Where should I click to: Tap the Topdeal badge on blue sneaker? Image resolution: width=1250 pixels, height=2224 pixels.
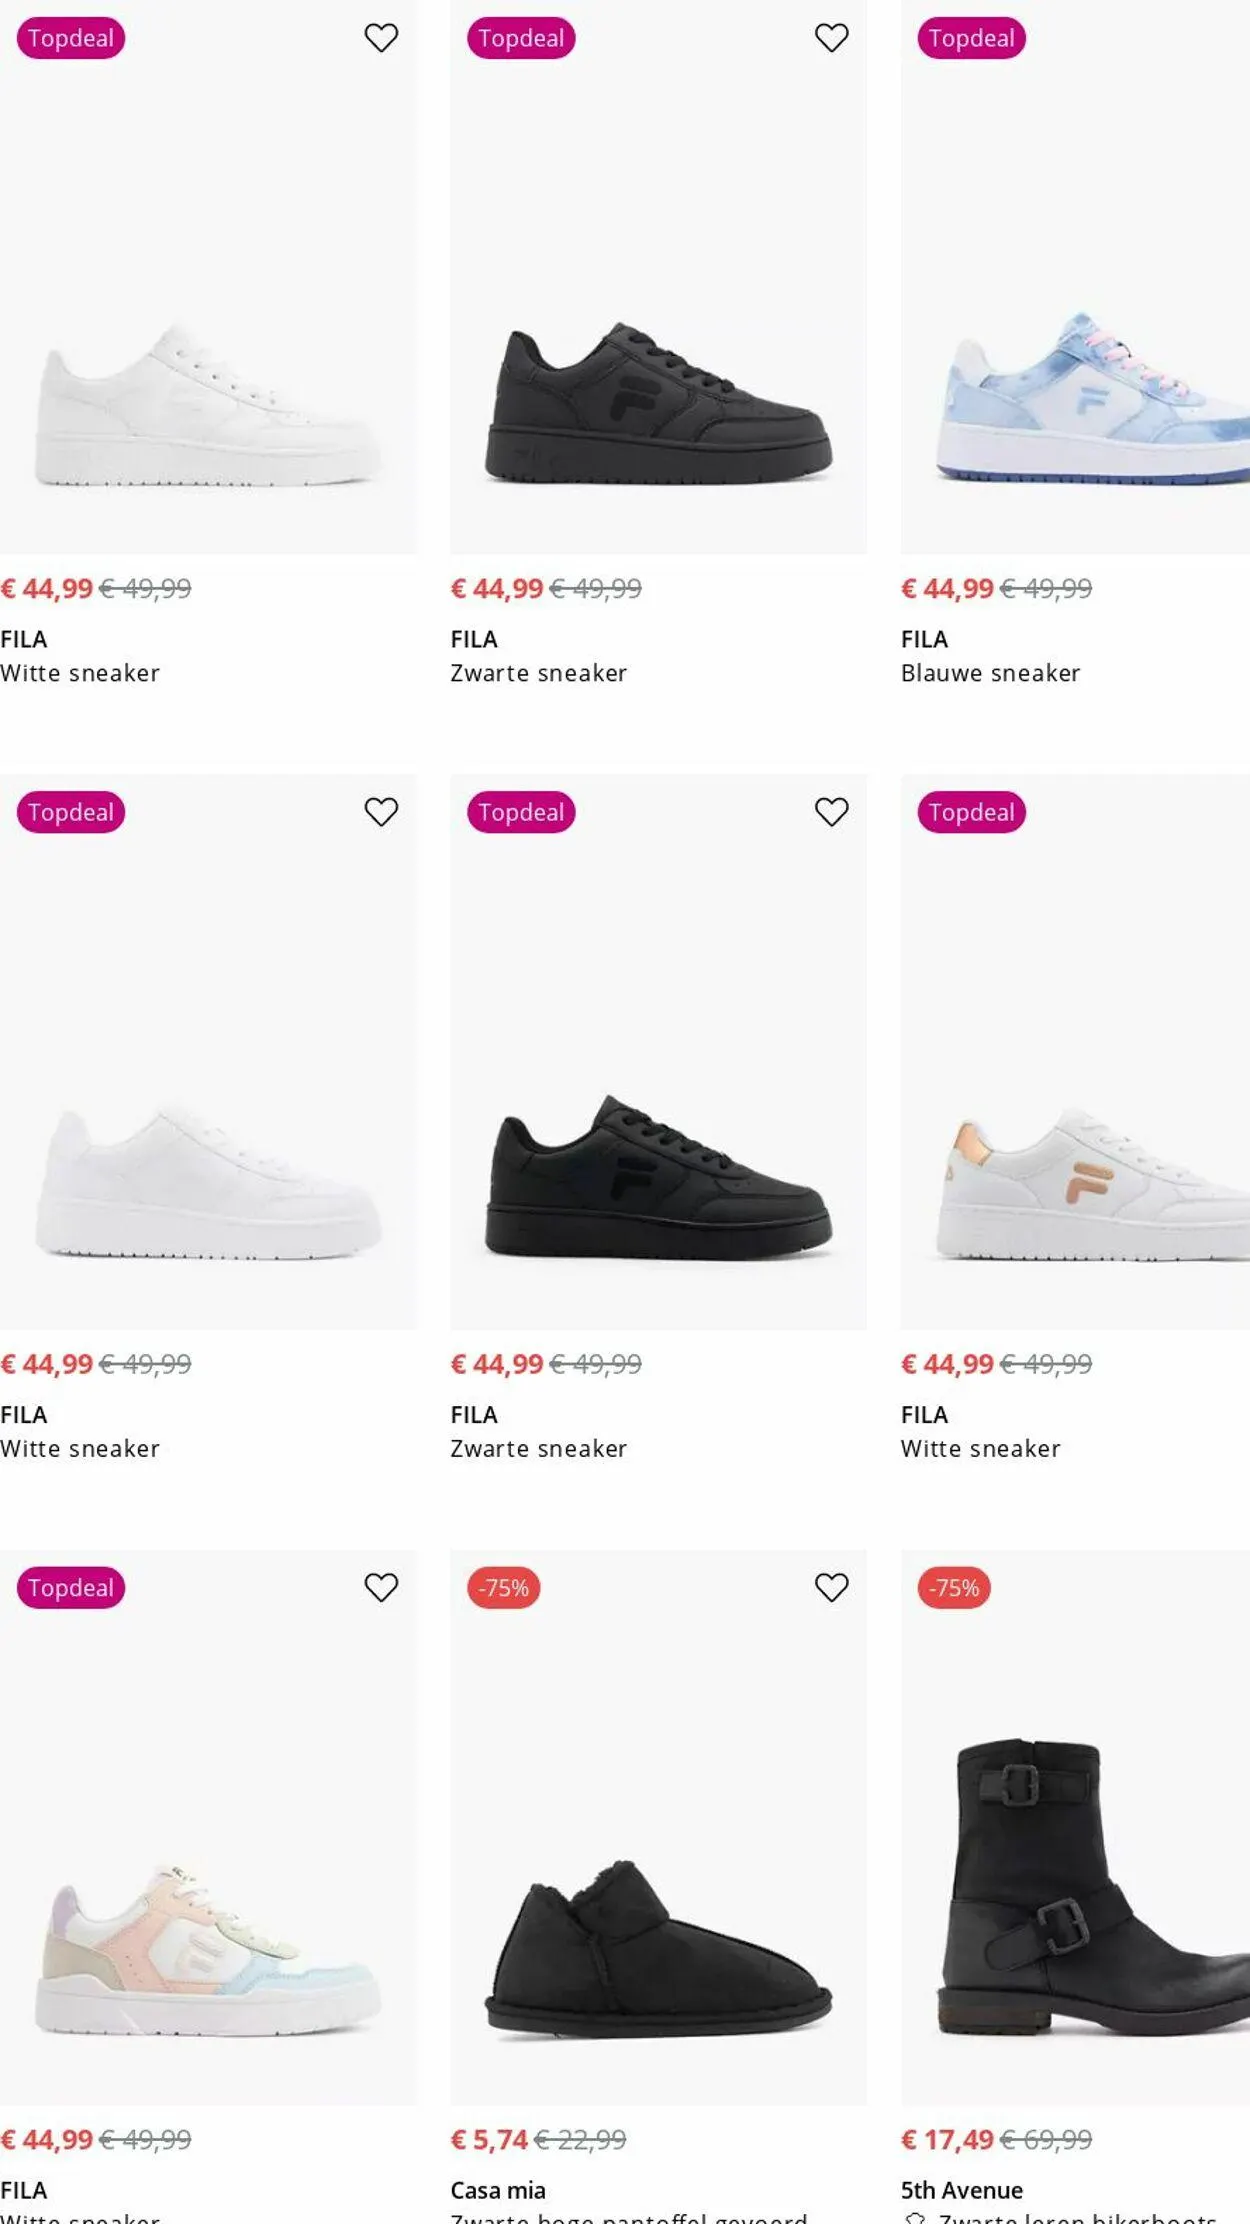[971, 38]
